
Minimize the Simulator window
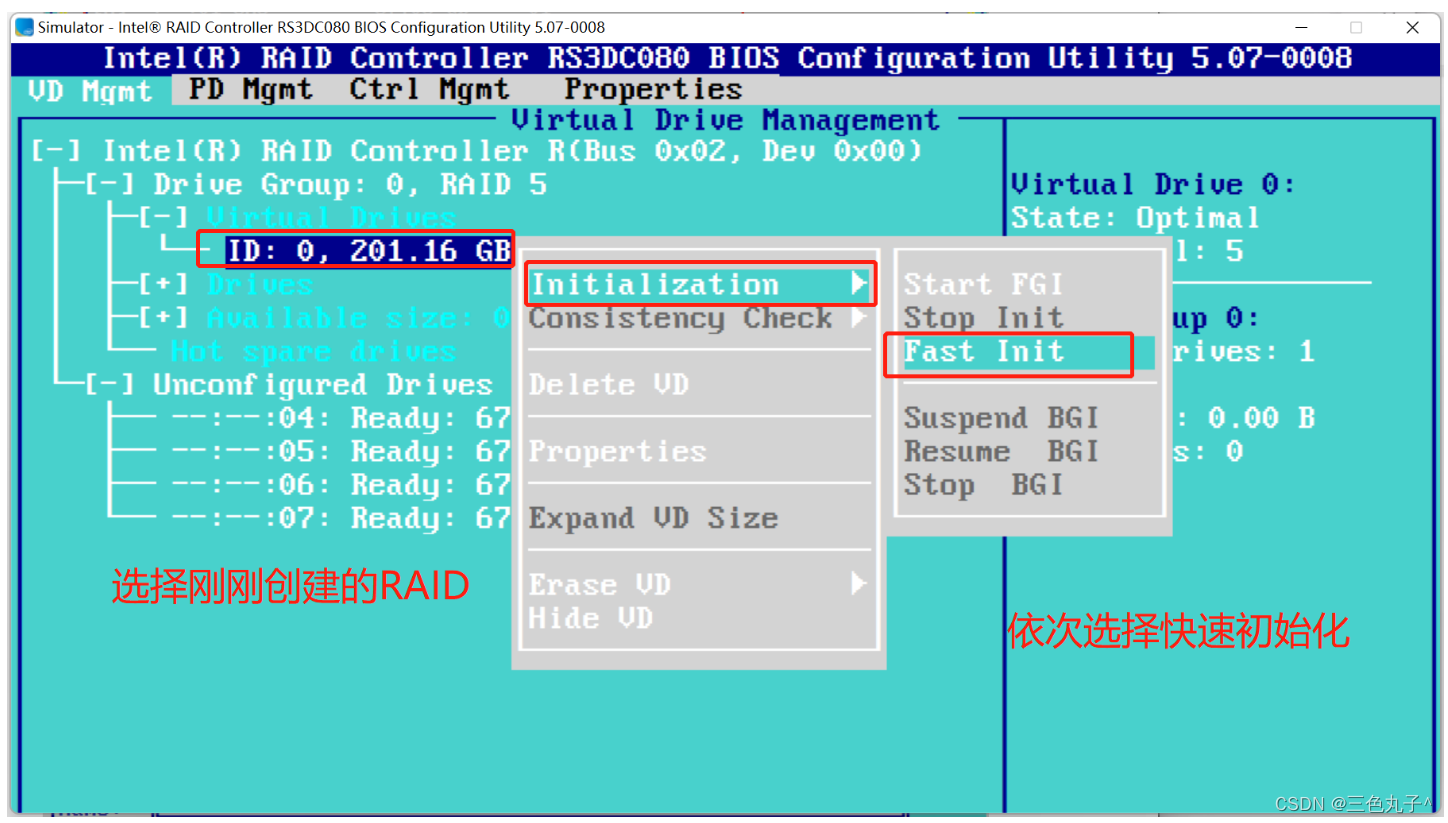coord(1300,27)
